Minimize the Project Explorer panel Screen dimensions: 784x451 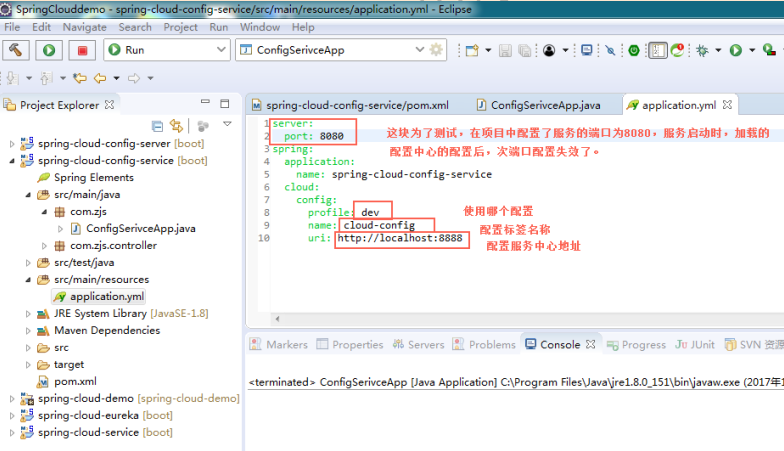click(205, 102)
